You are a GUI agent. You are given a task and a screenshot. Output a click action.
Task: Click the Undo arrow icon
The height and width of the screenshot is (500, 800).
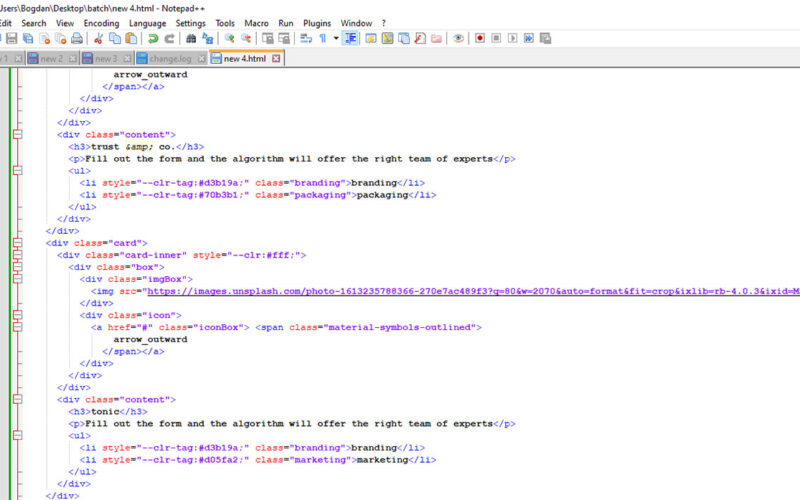[x=152, y=38]
